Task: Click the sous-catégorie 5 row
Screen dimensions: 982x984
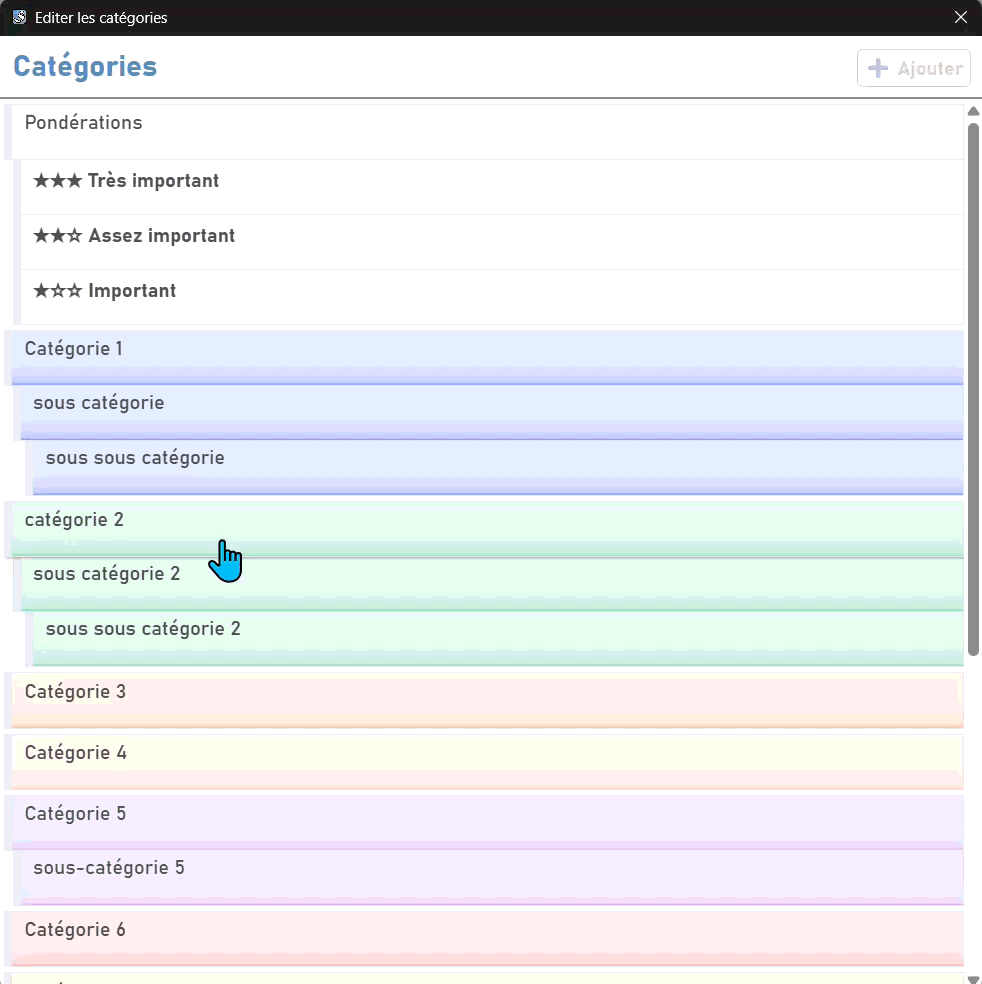Action: (492, 877)
